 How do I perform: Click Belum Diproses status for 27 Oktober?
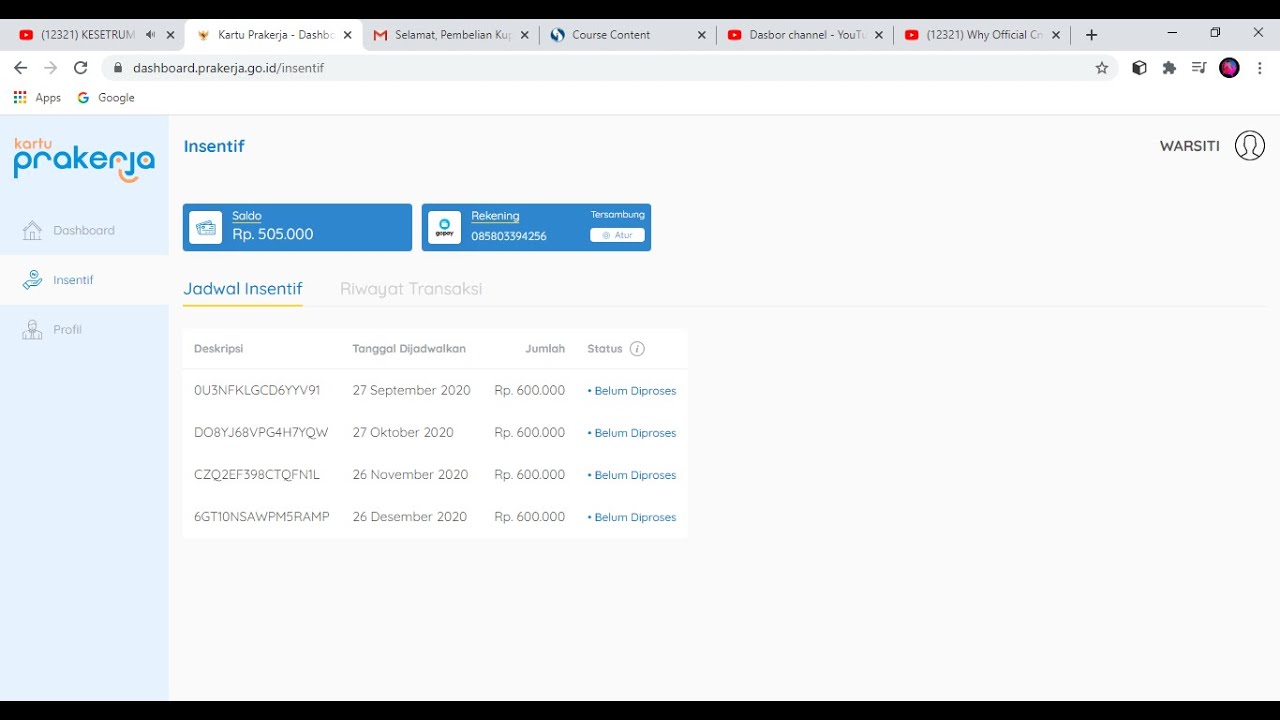click(632, 433)
